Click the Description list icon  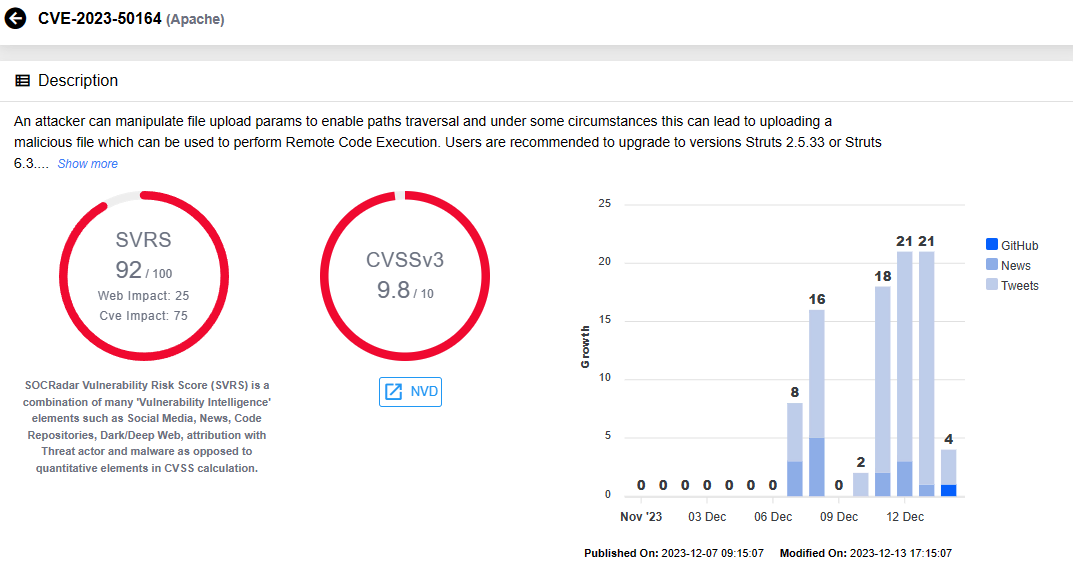tap(23, 81)
